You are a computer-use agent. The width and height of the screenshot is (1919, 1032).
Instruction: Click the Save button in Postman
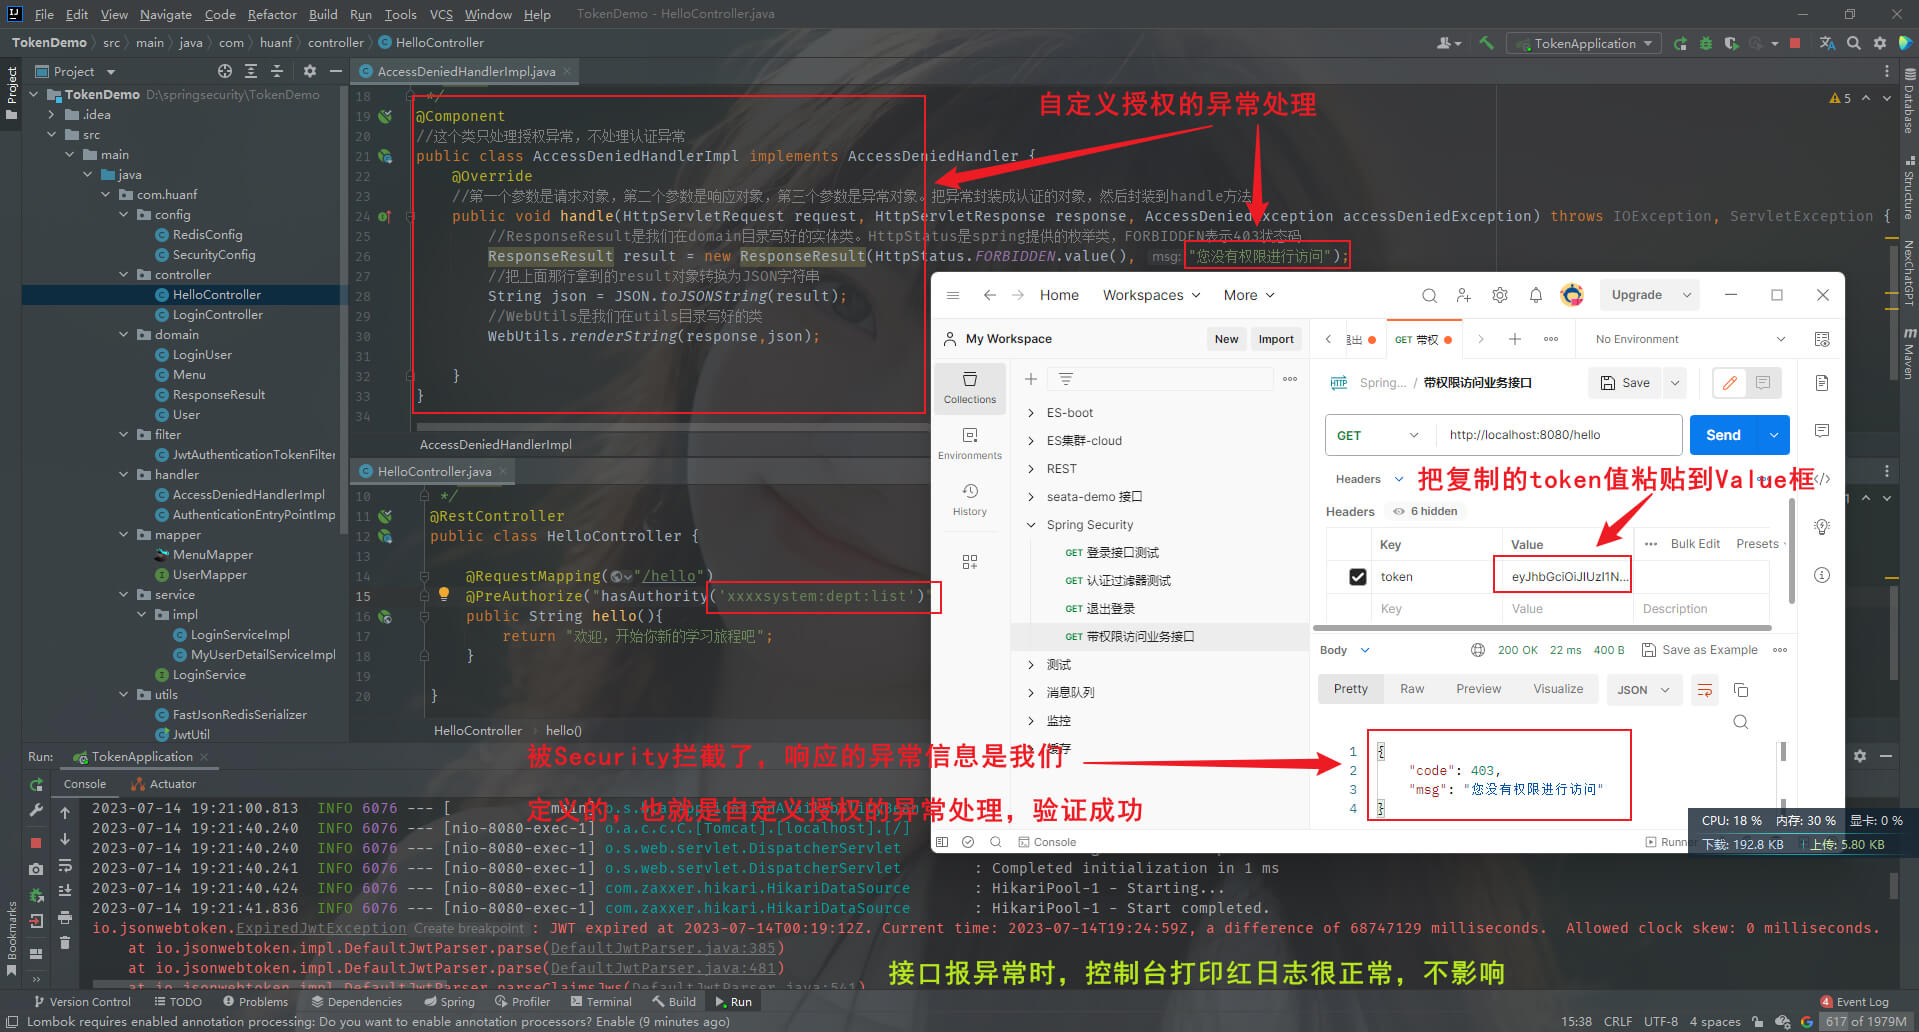click(x=1626, y=383)
